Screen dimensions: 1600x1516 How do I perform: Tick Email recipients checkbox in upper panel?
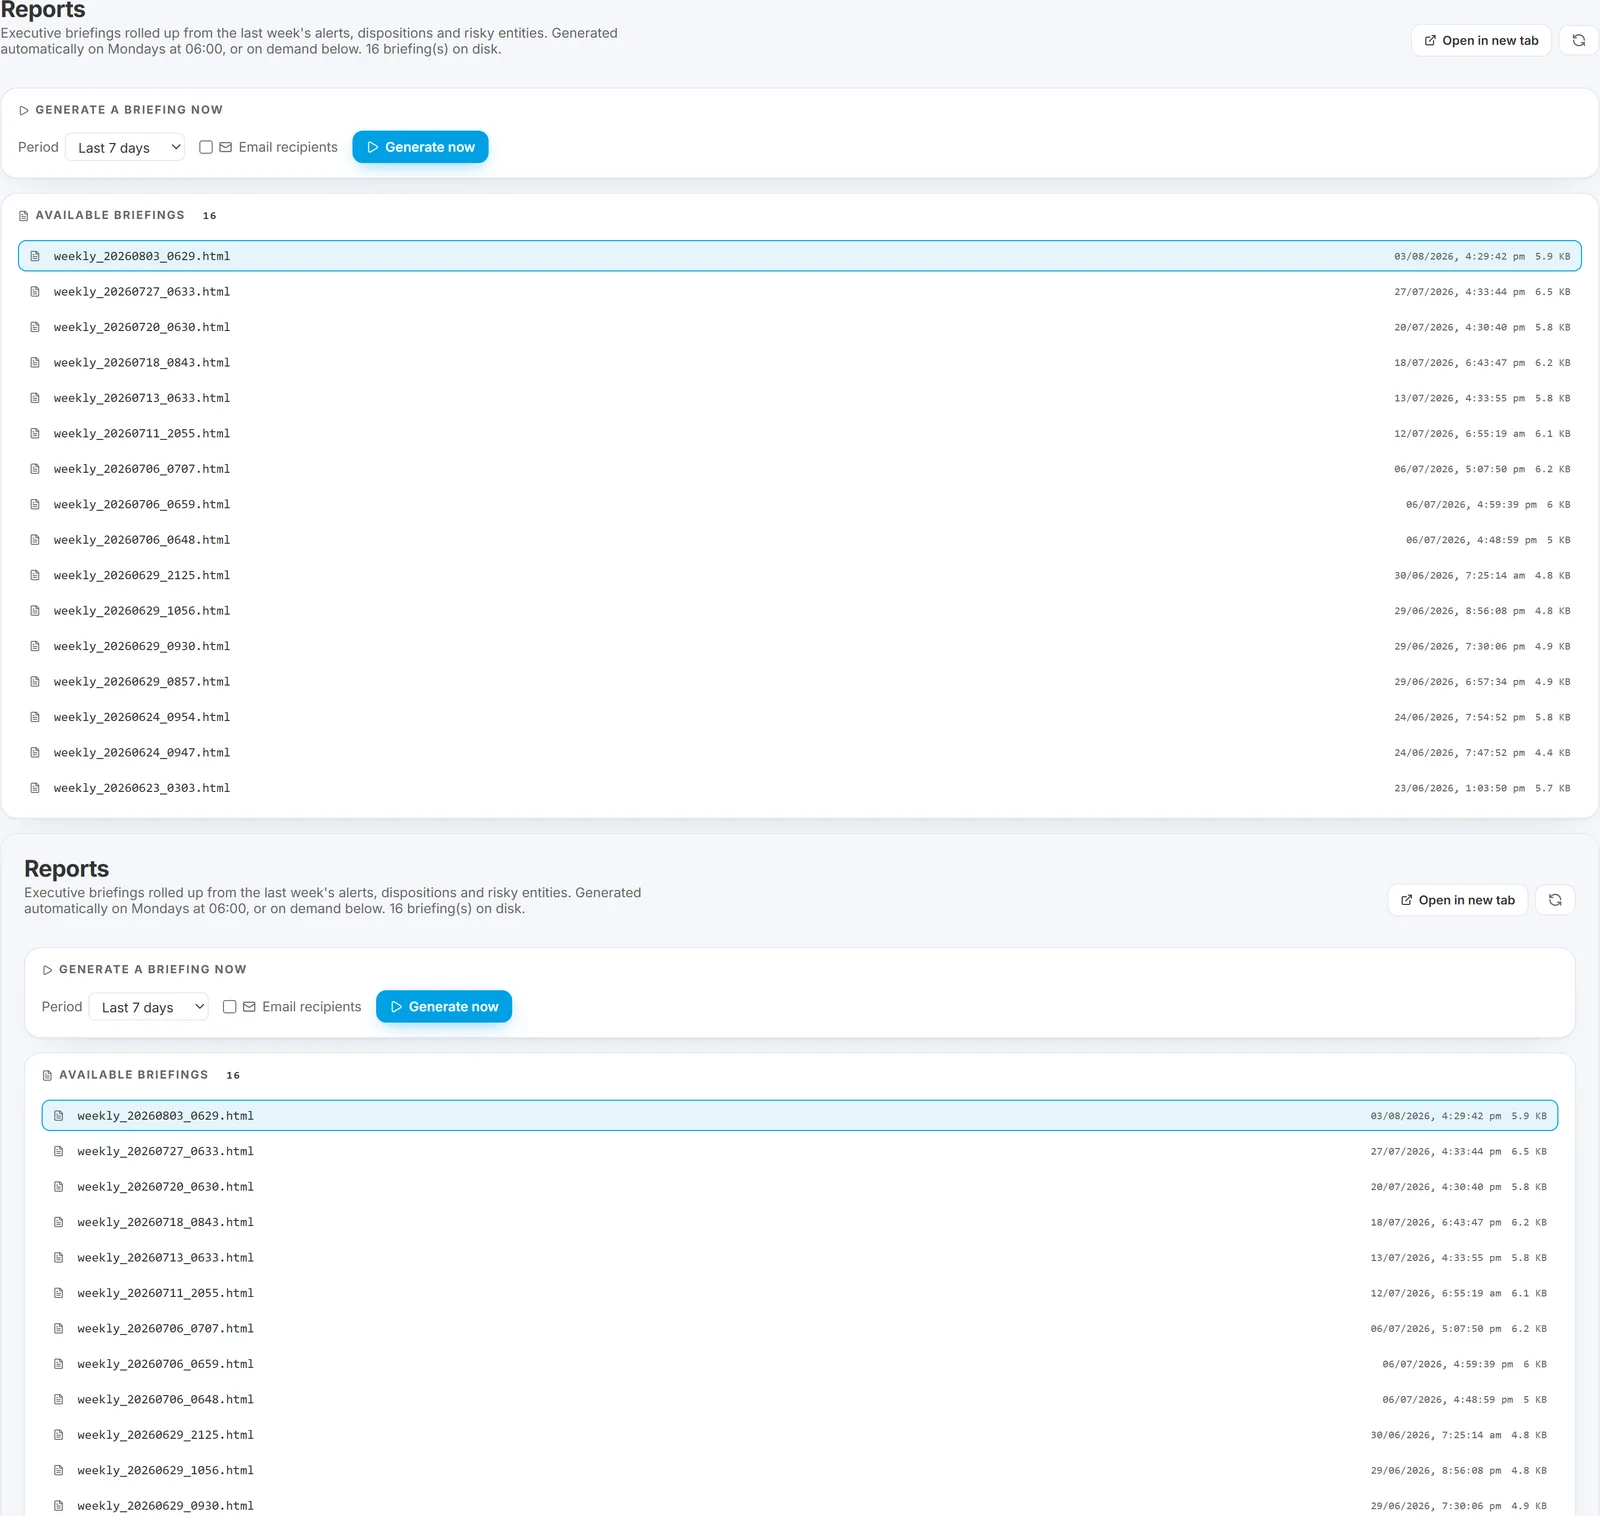(206, 147)
